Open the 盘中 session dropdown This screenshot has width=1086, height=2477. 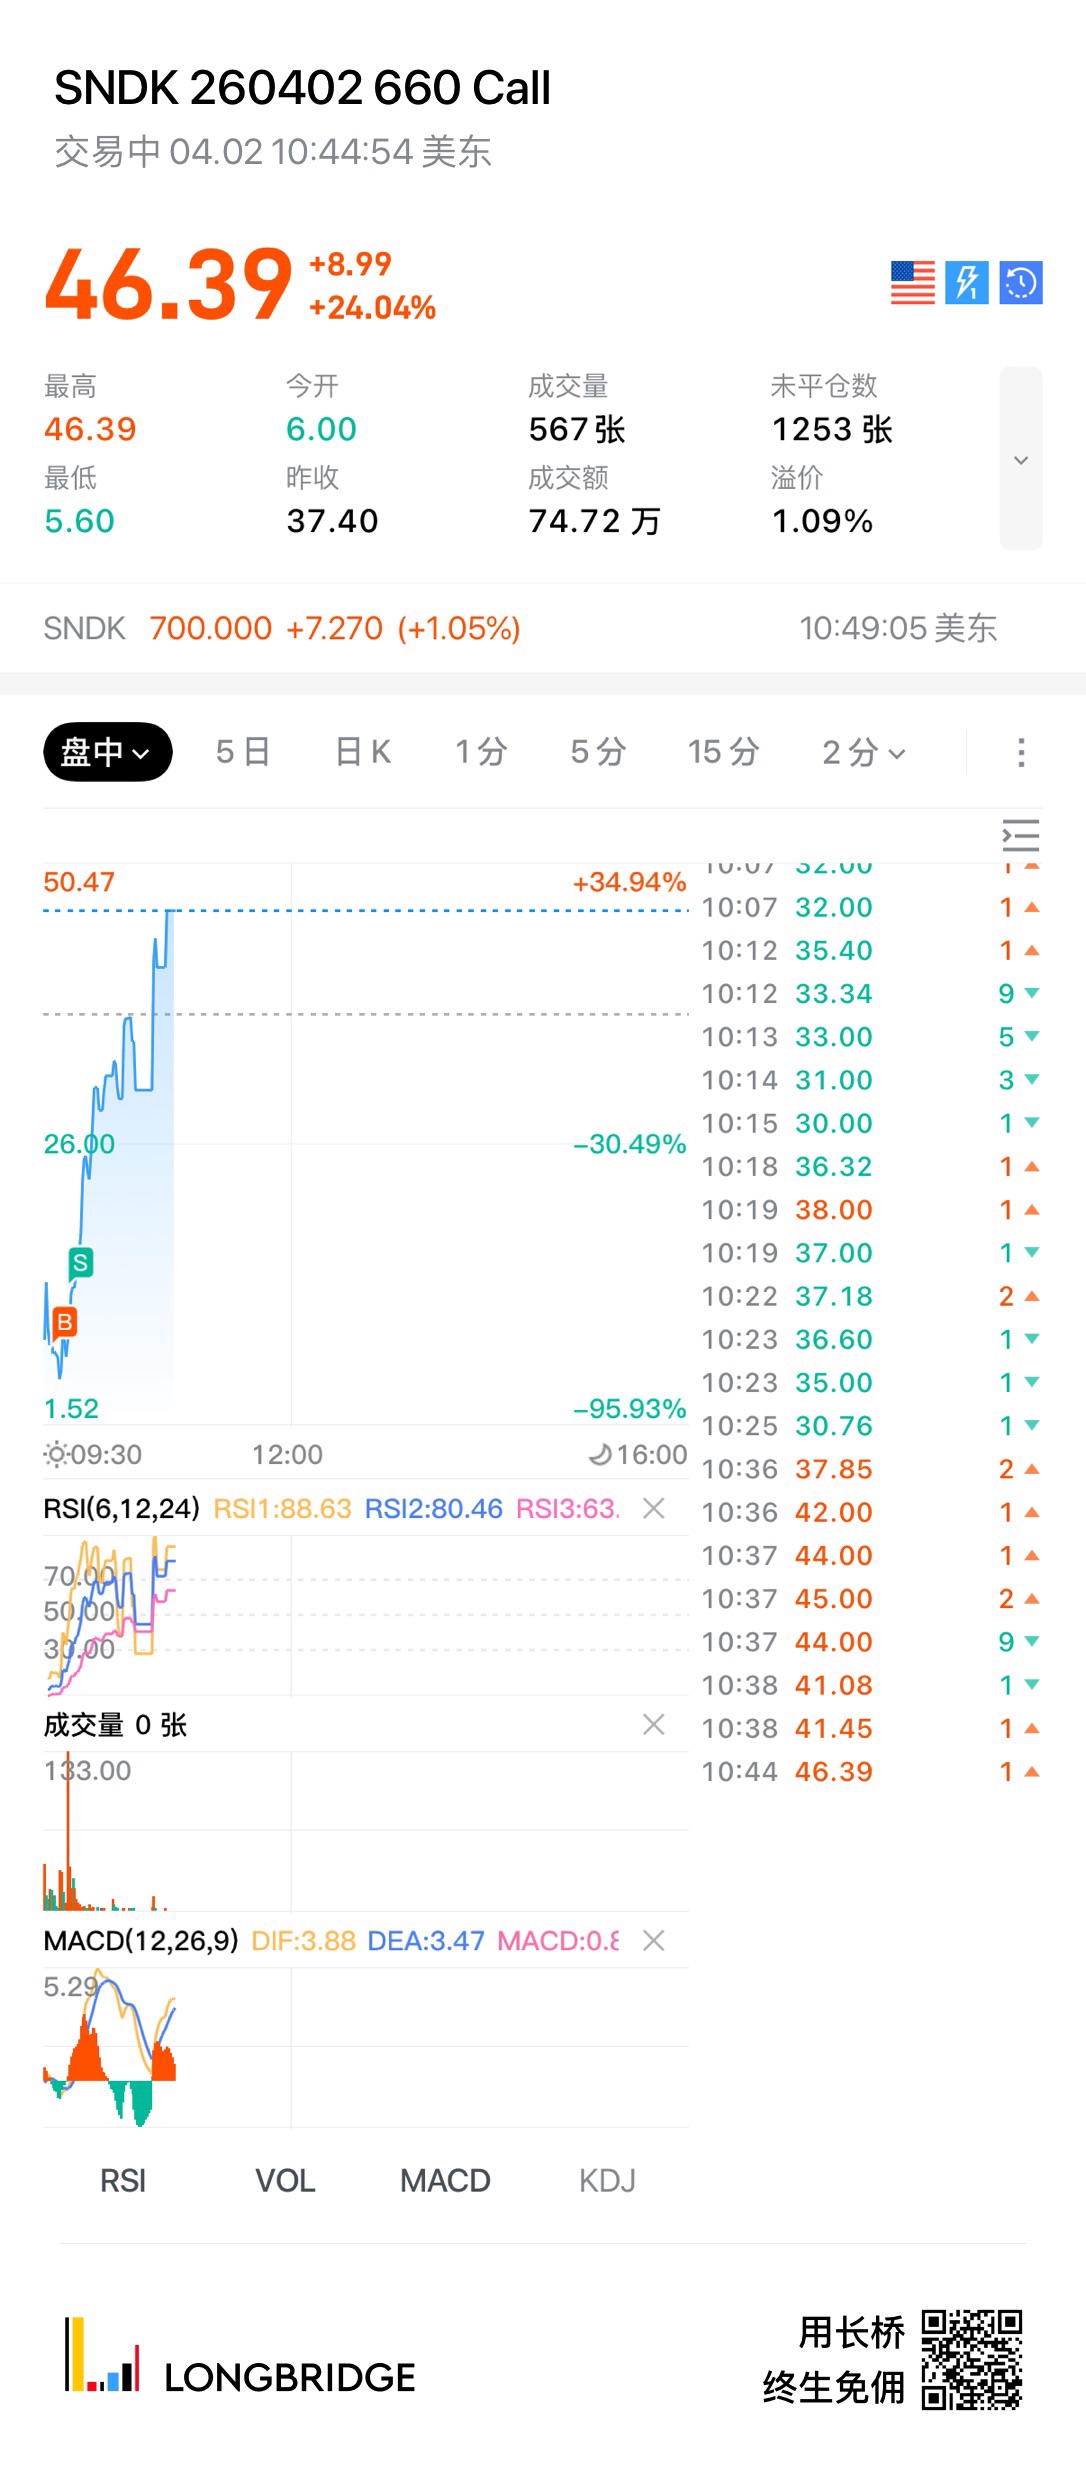click(107, 752)
